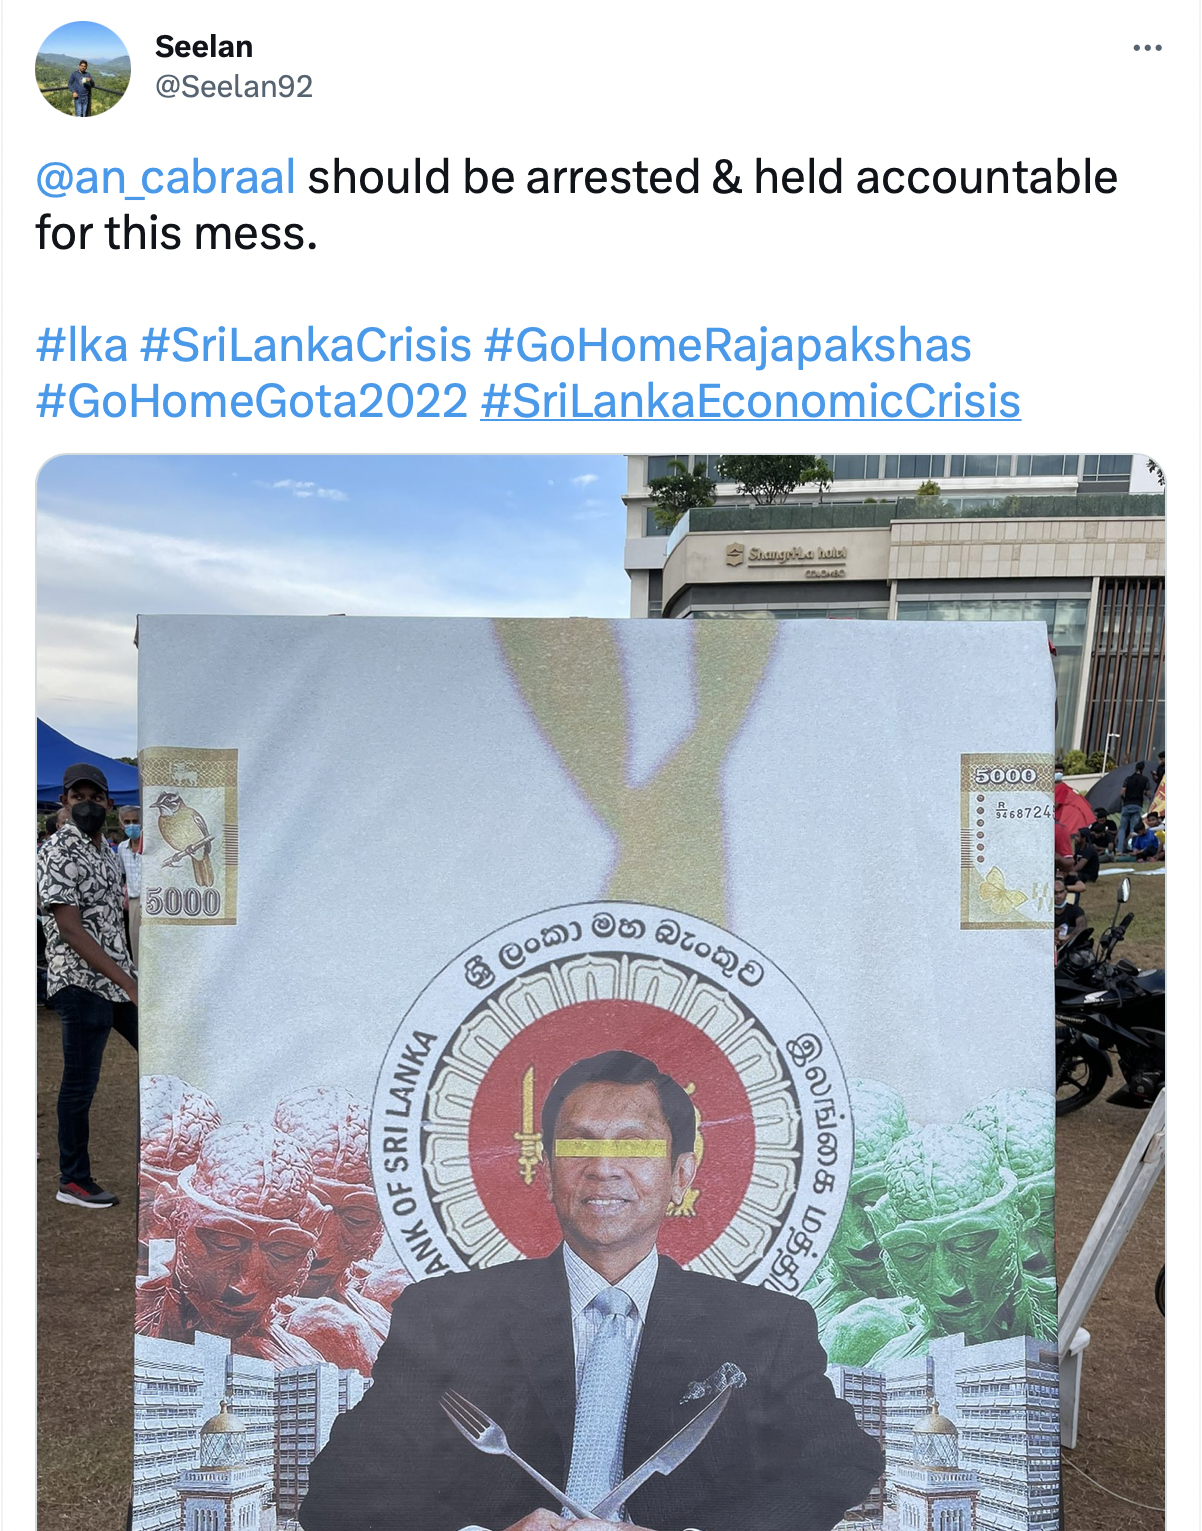Open the #lka hashtag
Screen dimensions: 1202x1531
click(82, 346)
